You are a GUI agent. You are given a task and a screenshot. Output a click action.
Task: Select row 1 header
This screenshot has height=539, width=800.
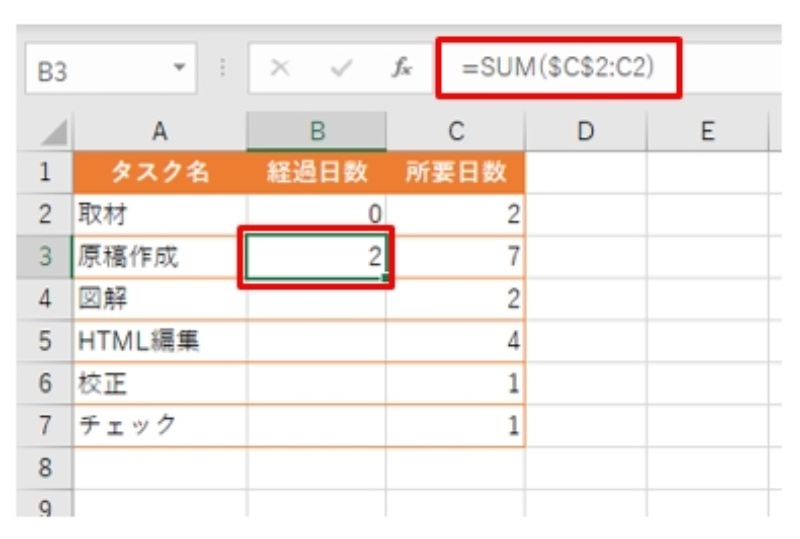(44, 172)
